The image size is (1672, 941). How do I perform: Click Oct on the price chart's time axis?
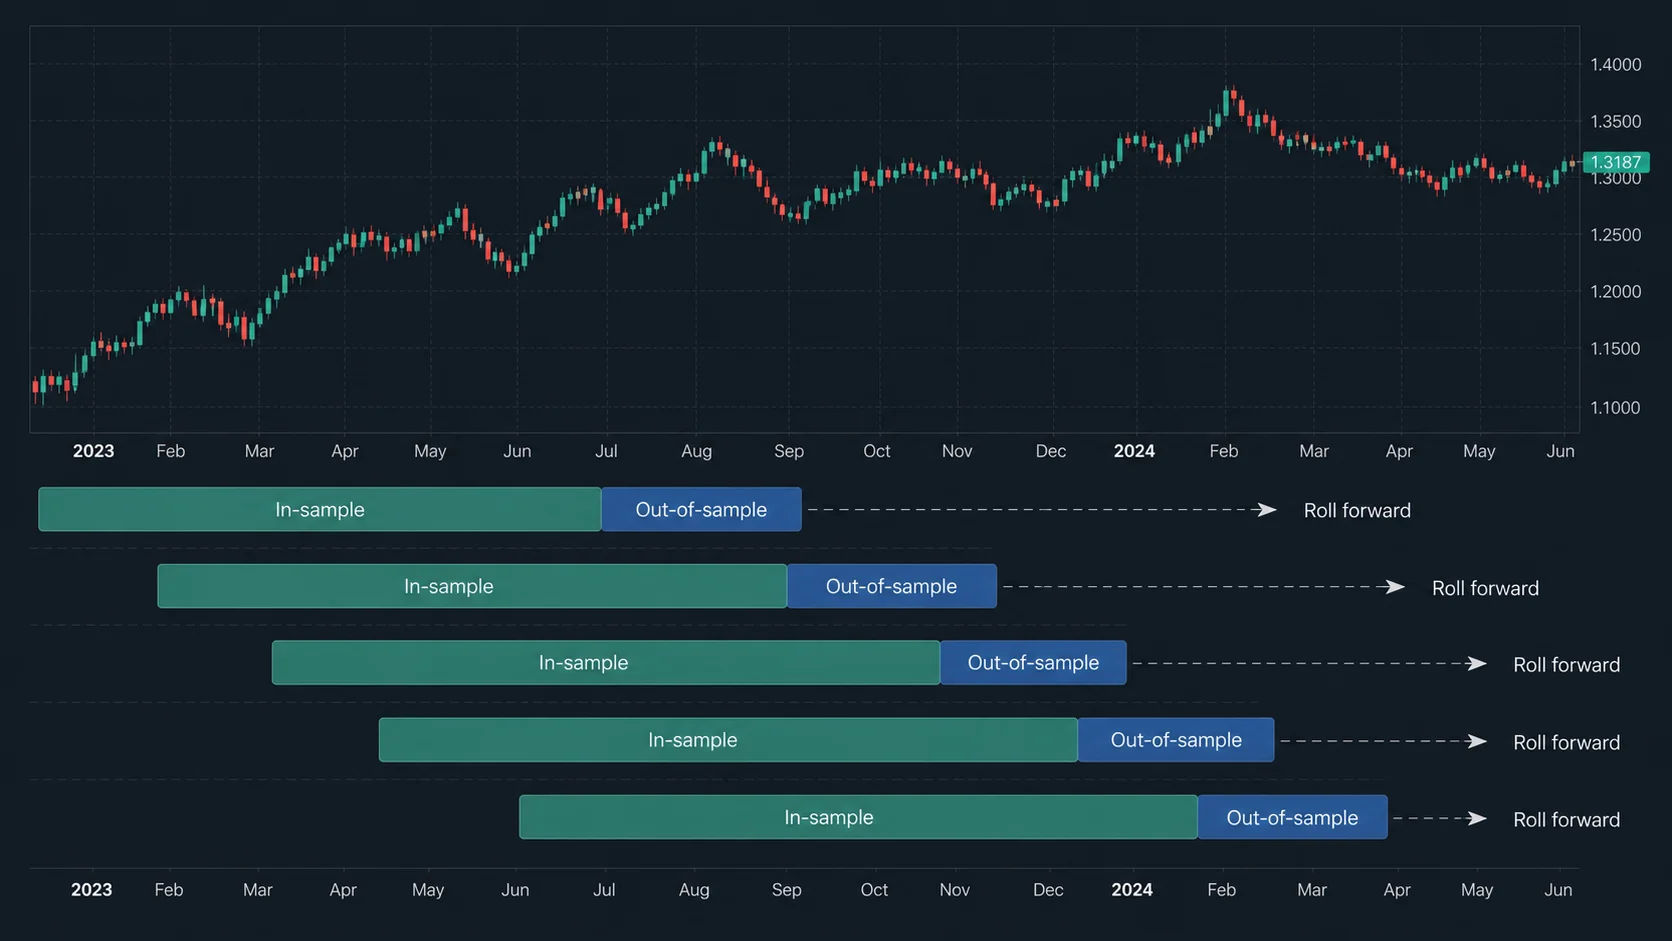pos(877,451)
